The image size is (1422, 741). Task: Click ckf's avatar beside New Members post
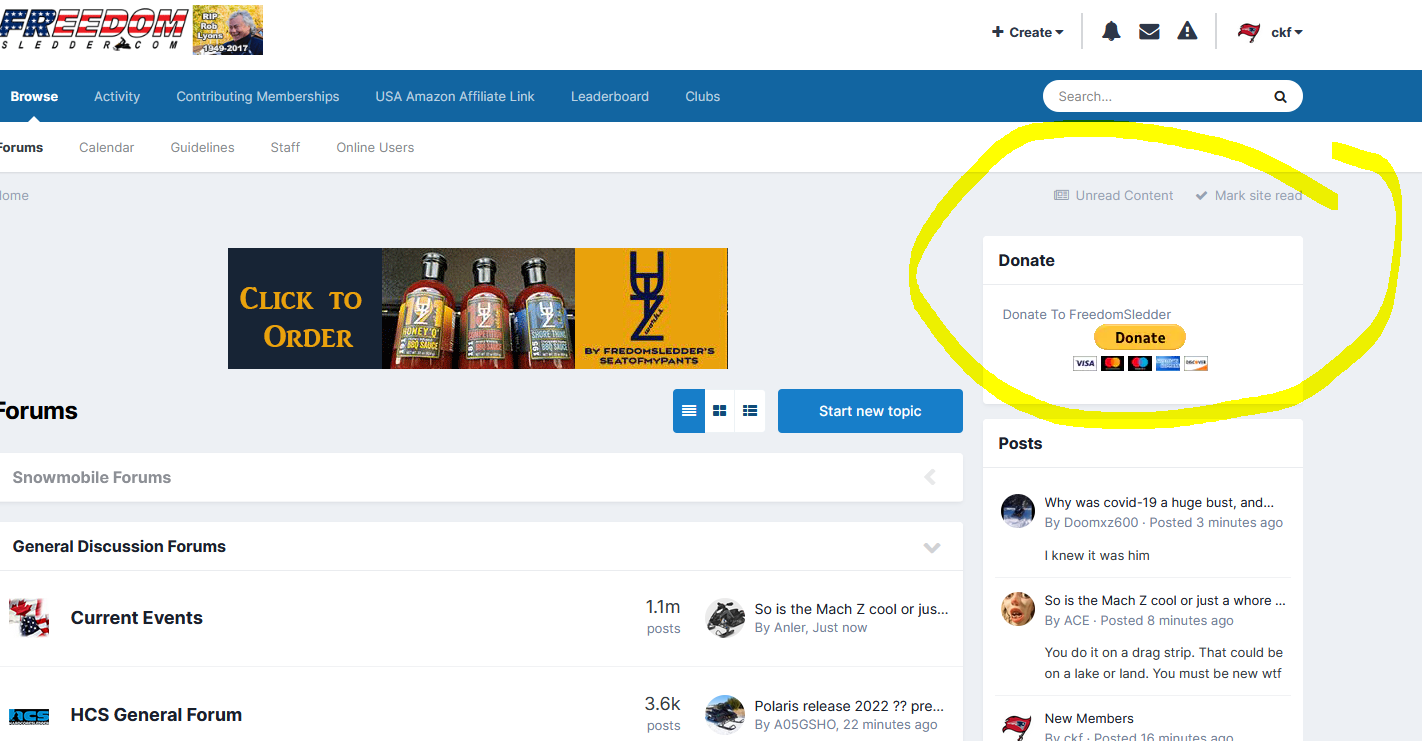pyautogui.click(x=1018, y=725)
